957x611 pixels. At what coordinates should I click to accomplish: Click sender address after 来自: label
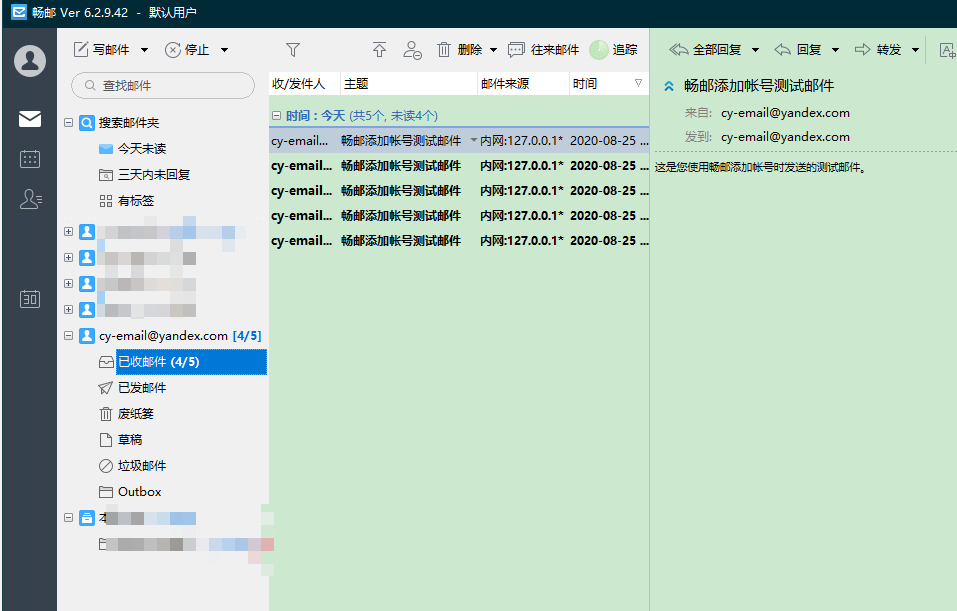click(x=785, y=113)
